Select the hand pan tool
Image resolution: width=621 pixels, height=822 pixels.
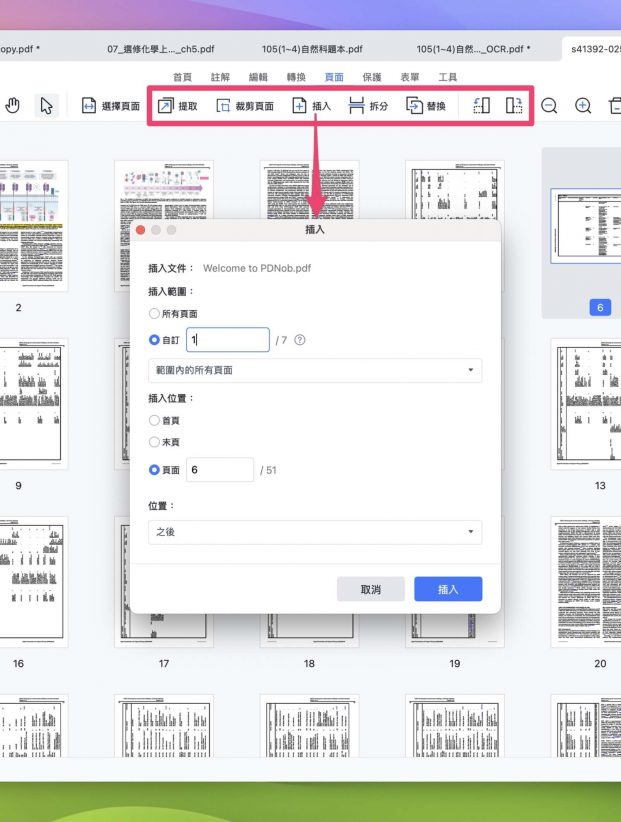pos(13,106)
